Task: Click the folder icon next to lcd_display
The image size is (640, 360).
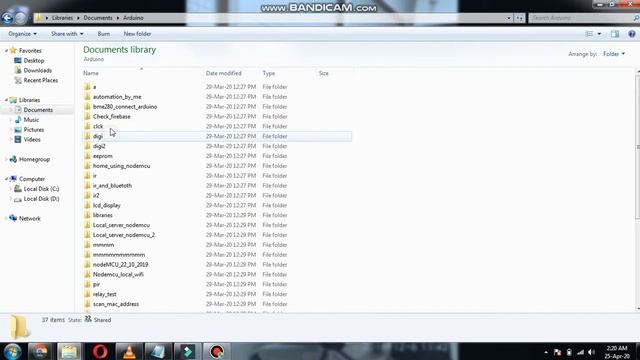Action: coord(87,205)
